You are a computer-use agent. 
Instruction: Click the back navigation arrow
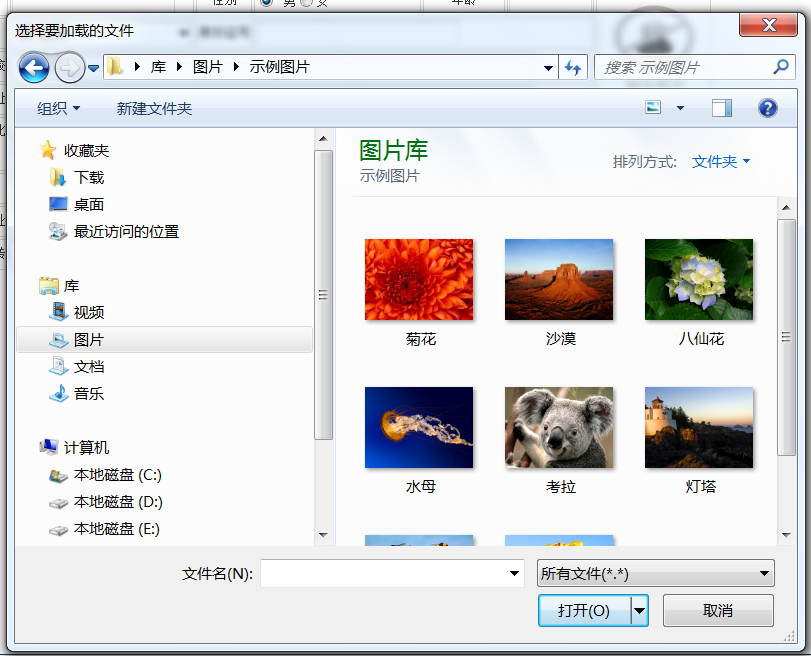click(33, 67)
